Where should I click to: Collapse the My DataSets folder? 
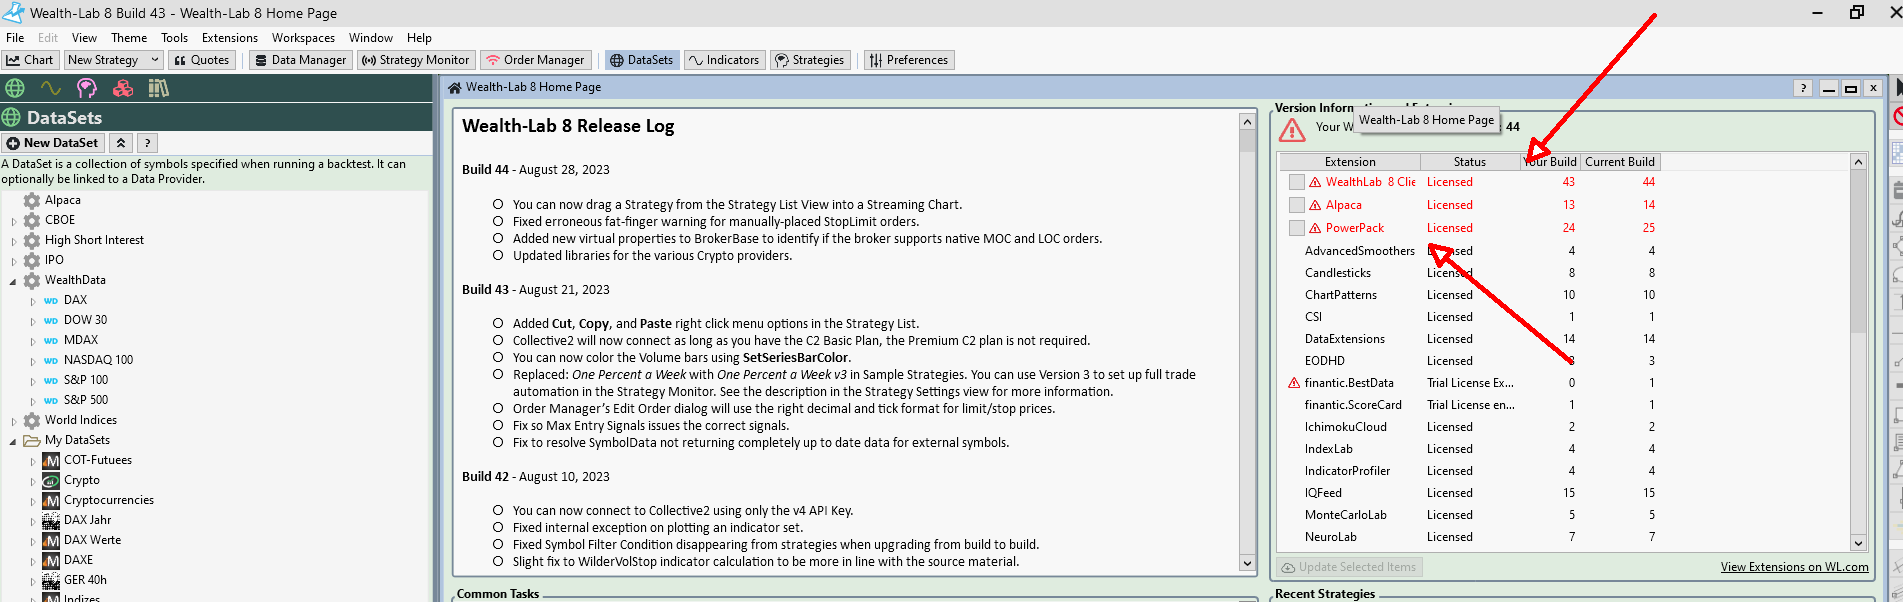point(14,440)
